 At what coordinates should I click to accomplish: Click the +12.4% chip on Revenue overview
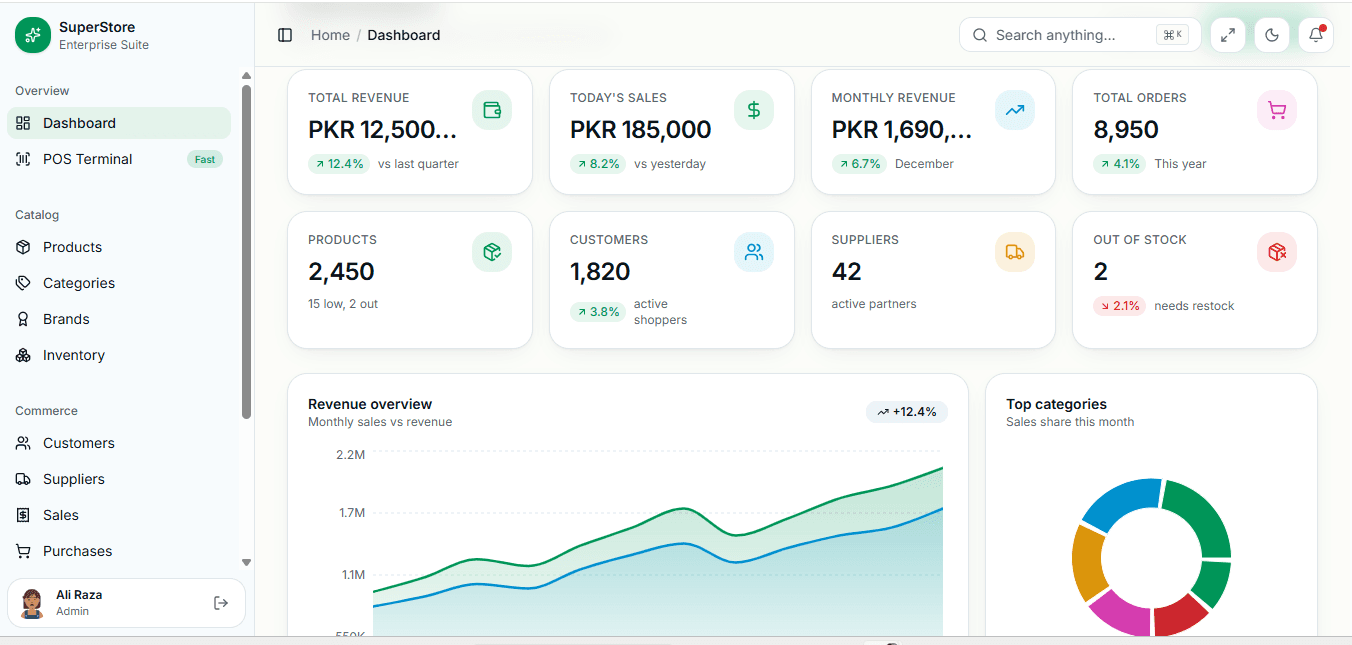click(907, 412)
